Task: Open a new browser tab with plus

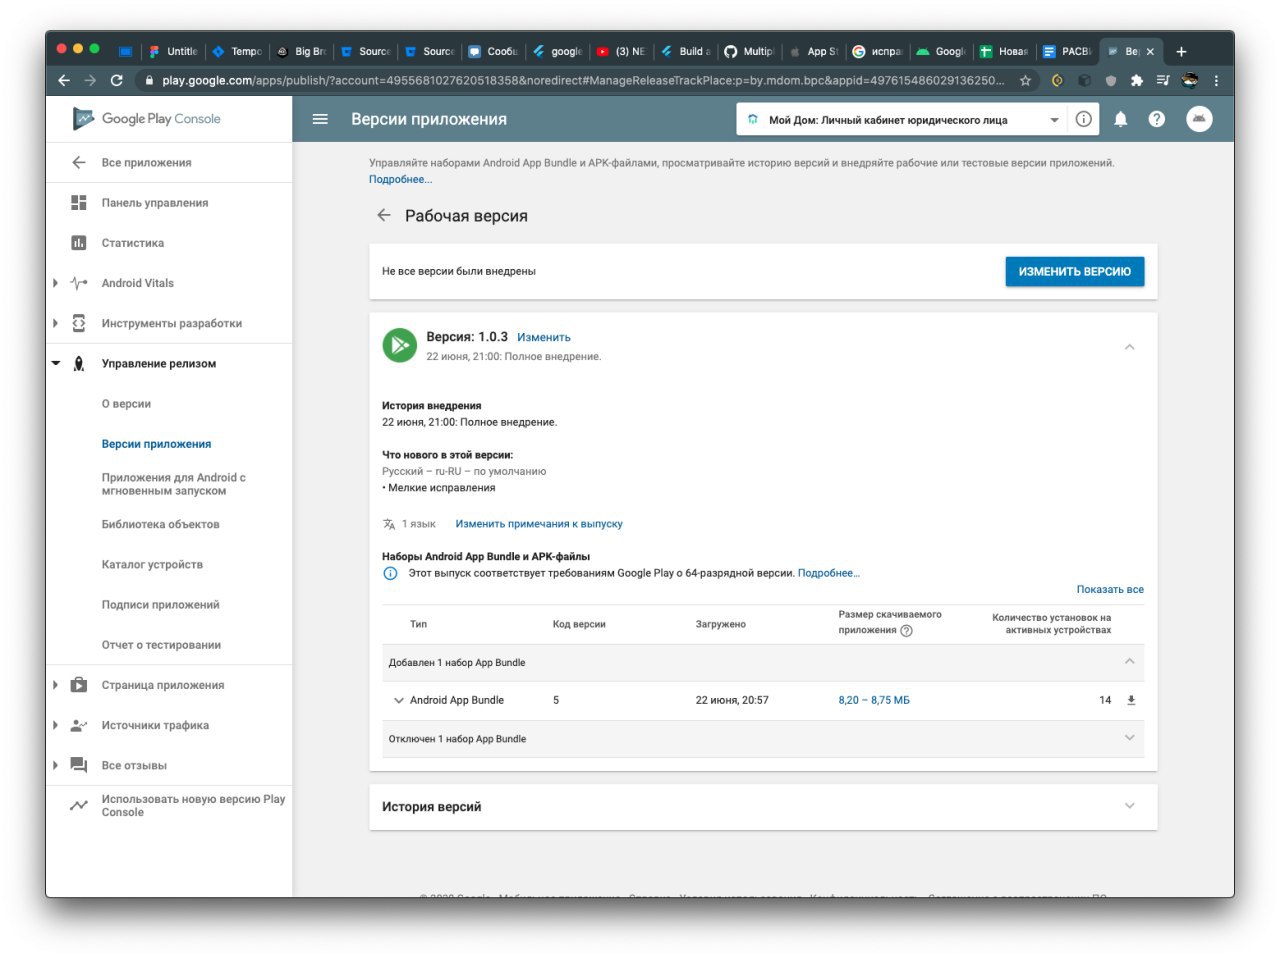Action: click(x=1181, y=51)
